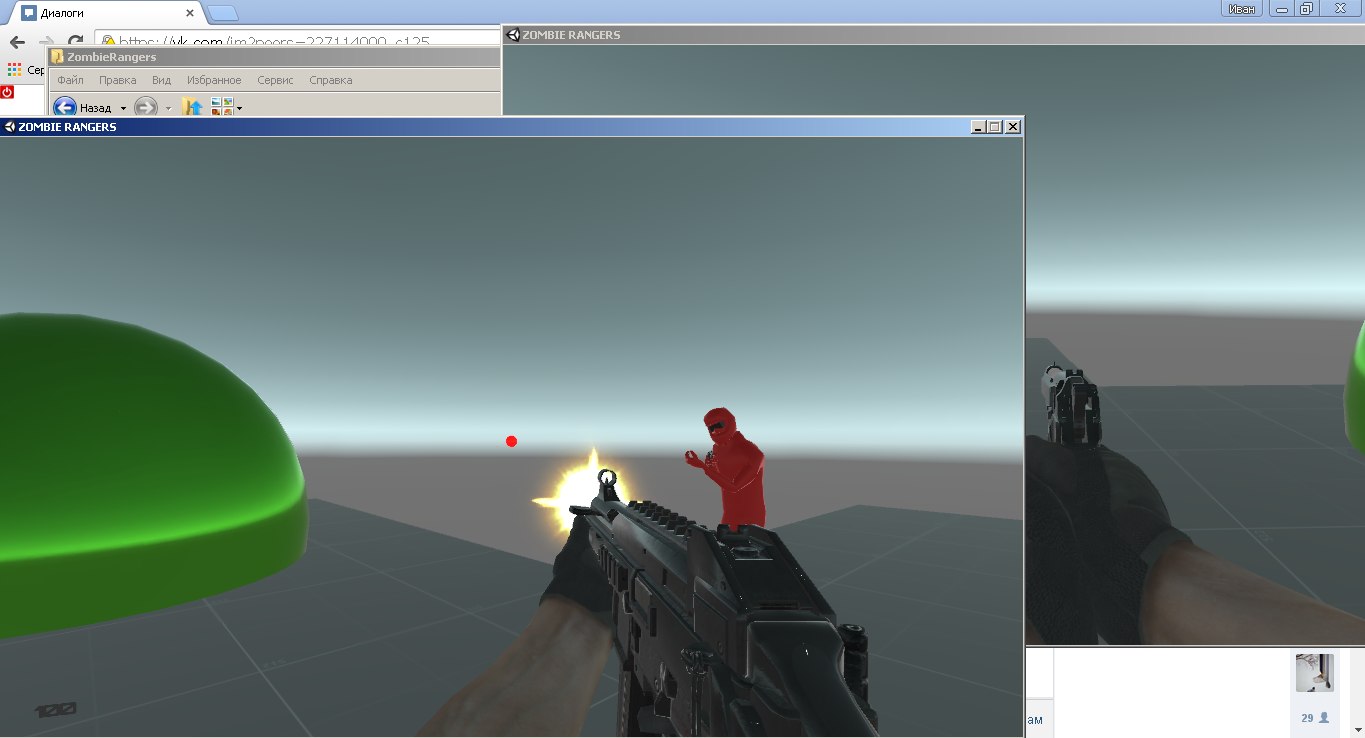The width and height of the screenshot is (1365, 738).
Task: Open the folder views icon in explorer
Action: click(x=222, y=107)
